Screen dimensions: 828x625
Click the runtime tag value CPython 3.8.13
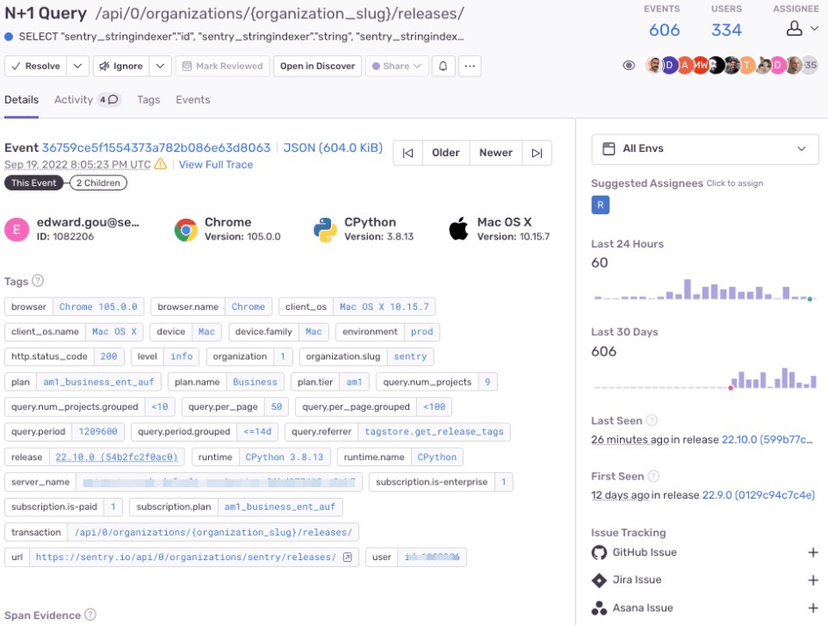click(285, 457)
